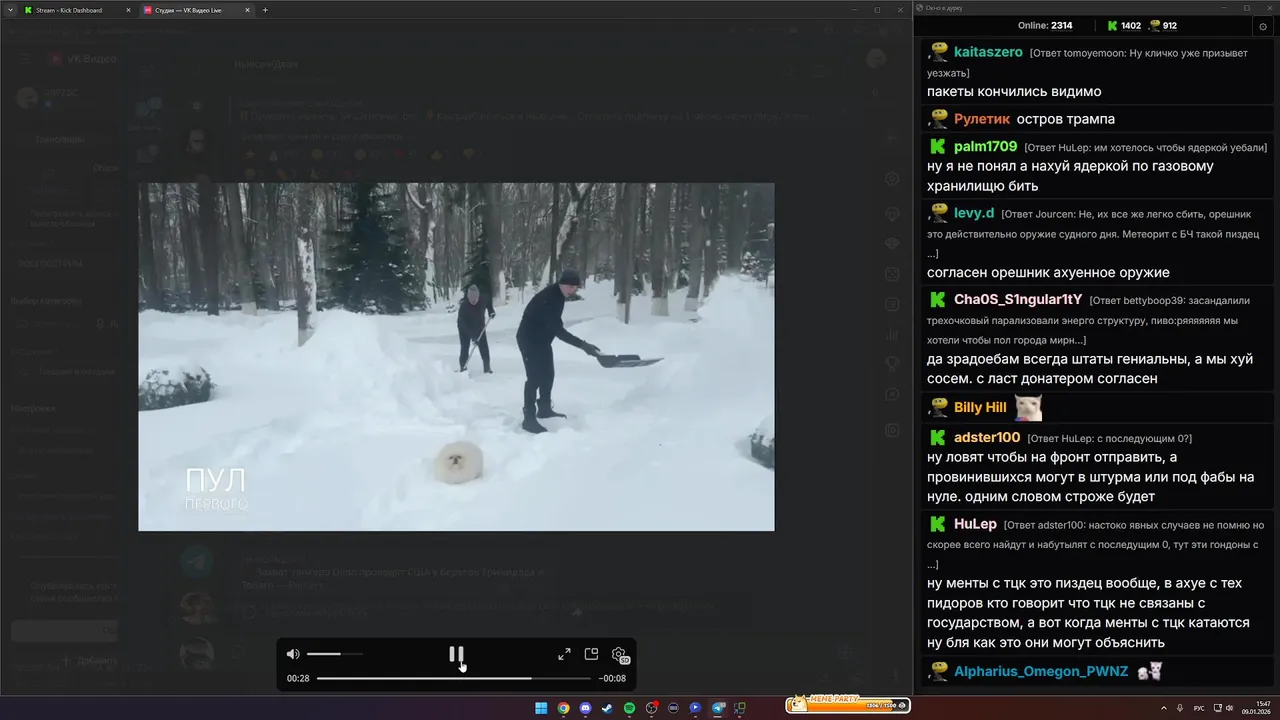The width and height of the screenshot is (1280, 720).
Task: Mute the video via speaker icon
Action: tap(293, 654)
